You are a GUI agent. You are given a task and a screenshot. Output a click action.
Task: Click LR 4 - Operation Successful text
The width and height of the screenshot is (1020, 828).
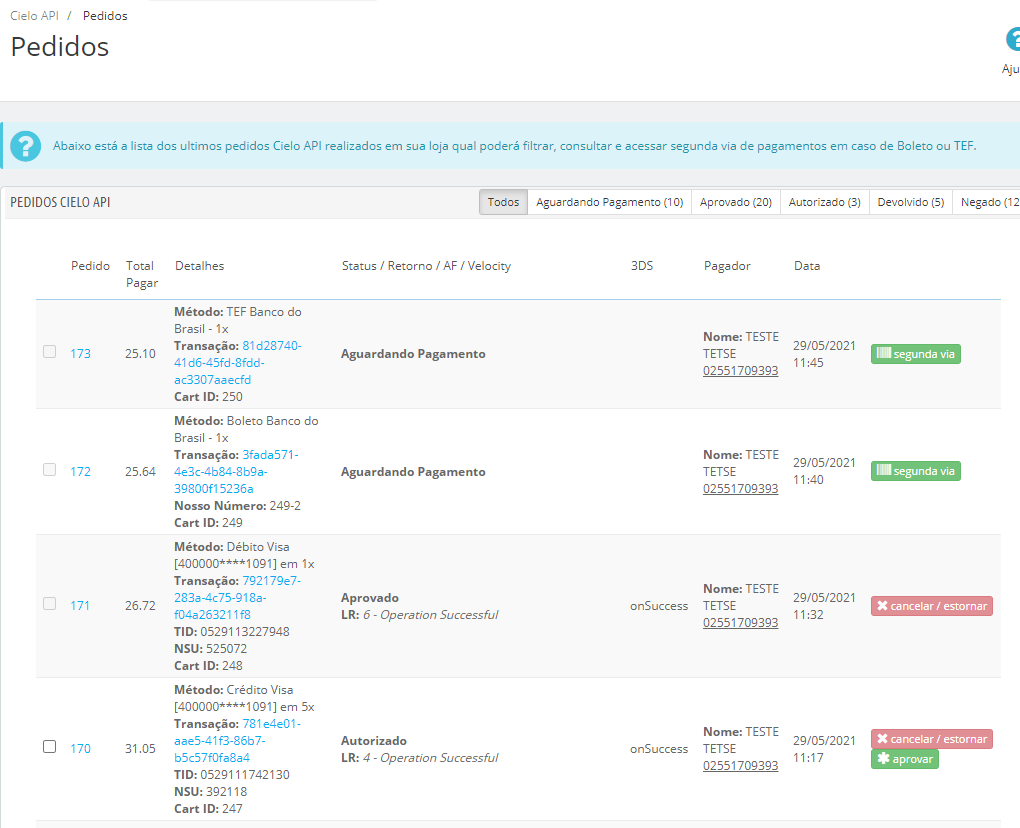point(420,758)
